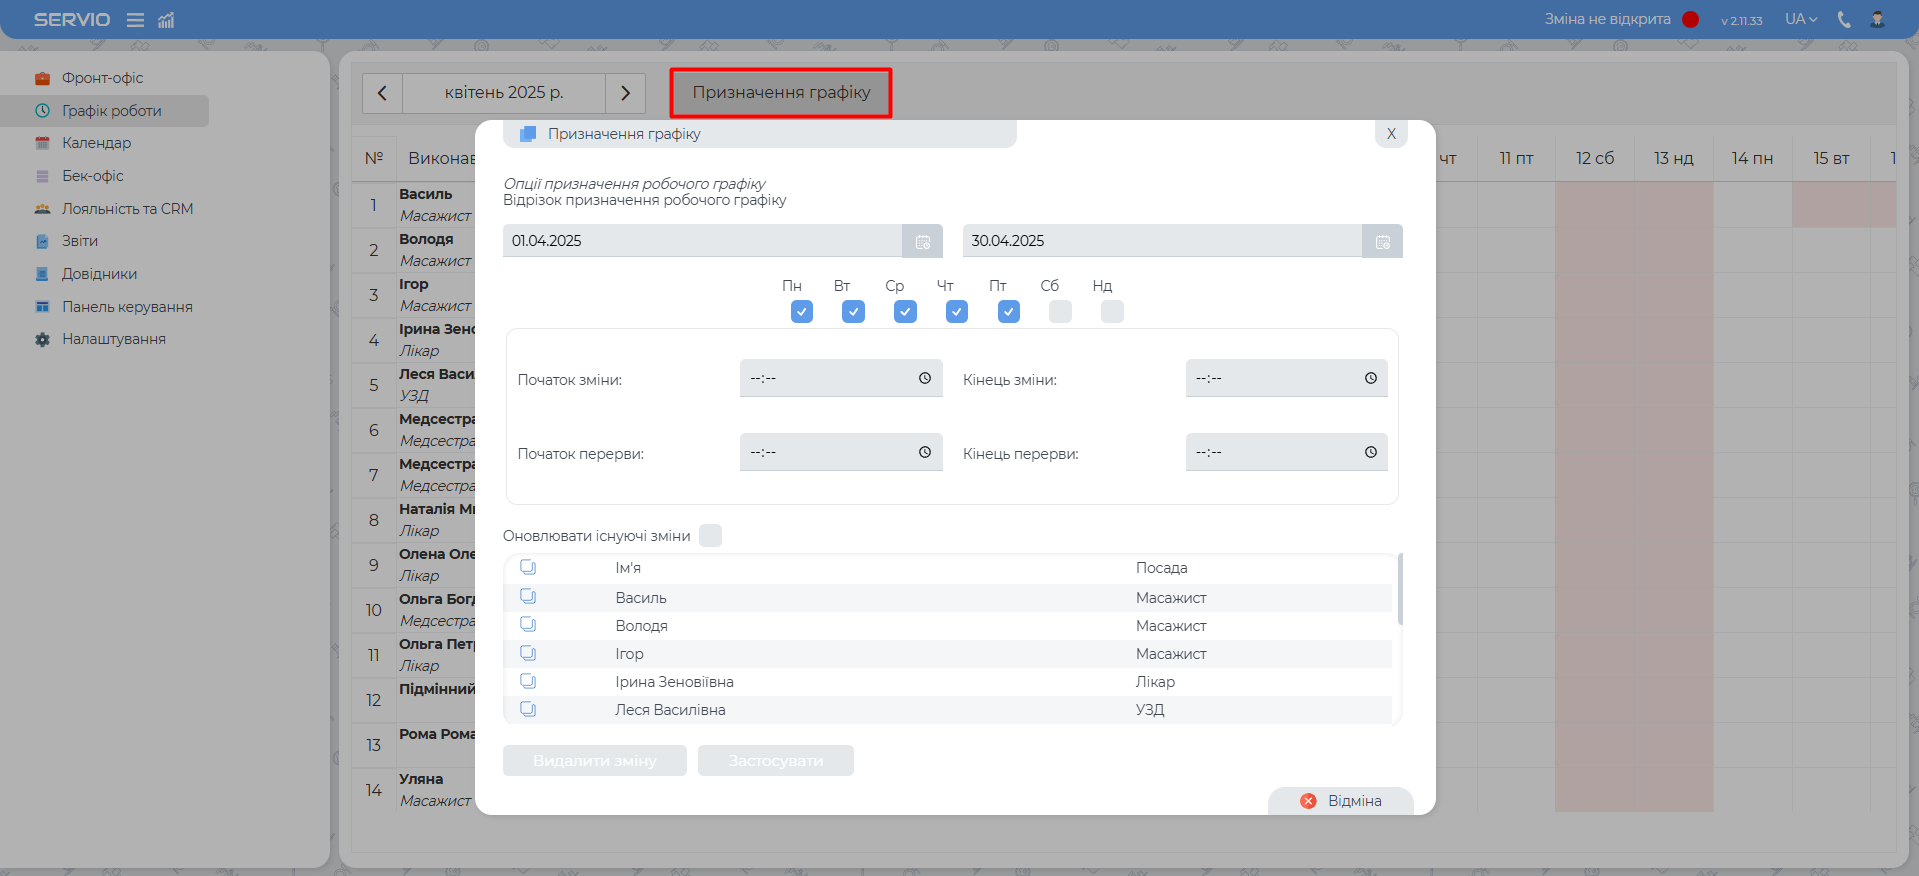Click the Застосувати button

click(775, 761)
